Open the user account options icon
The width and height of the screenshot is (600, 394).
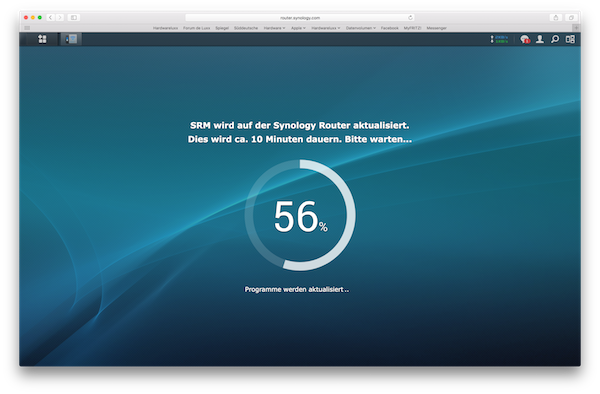click(540, 39)
